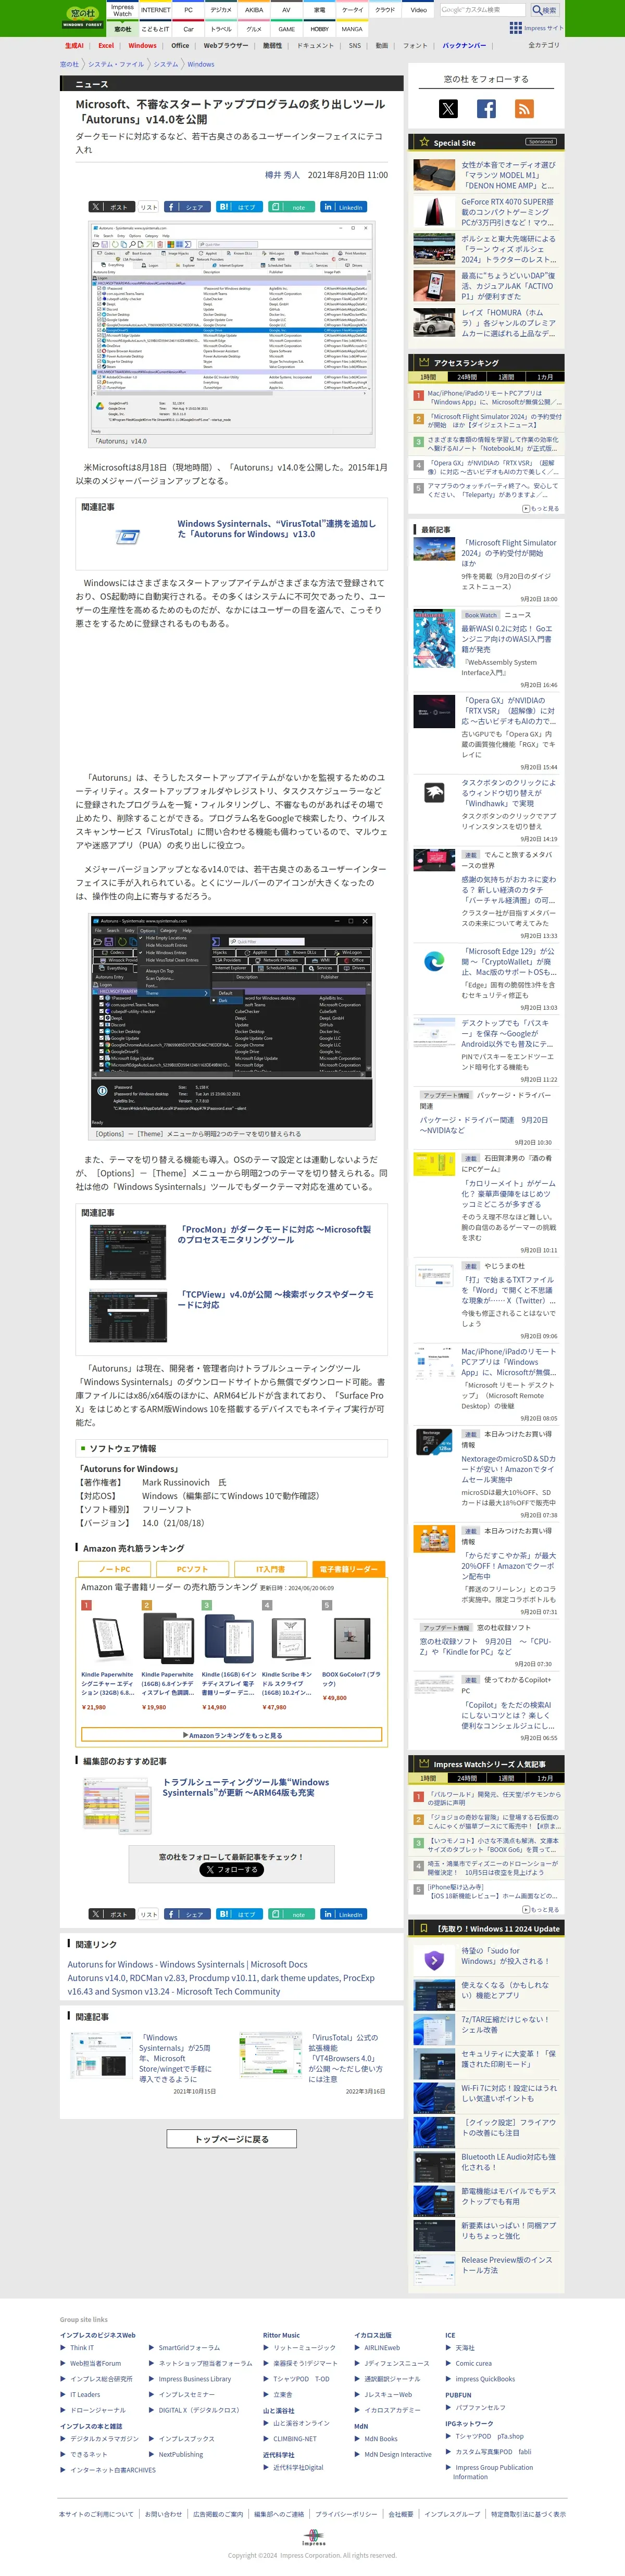
Task: Switch access ranking to 24時間 tab
Action: click(467, 377)
